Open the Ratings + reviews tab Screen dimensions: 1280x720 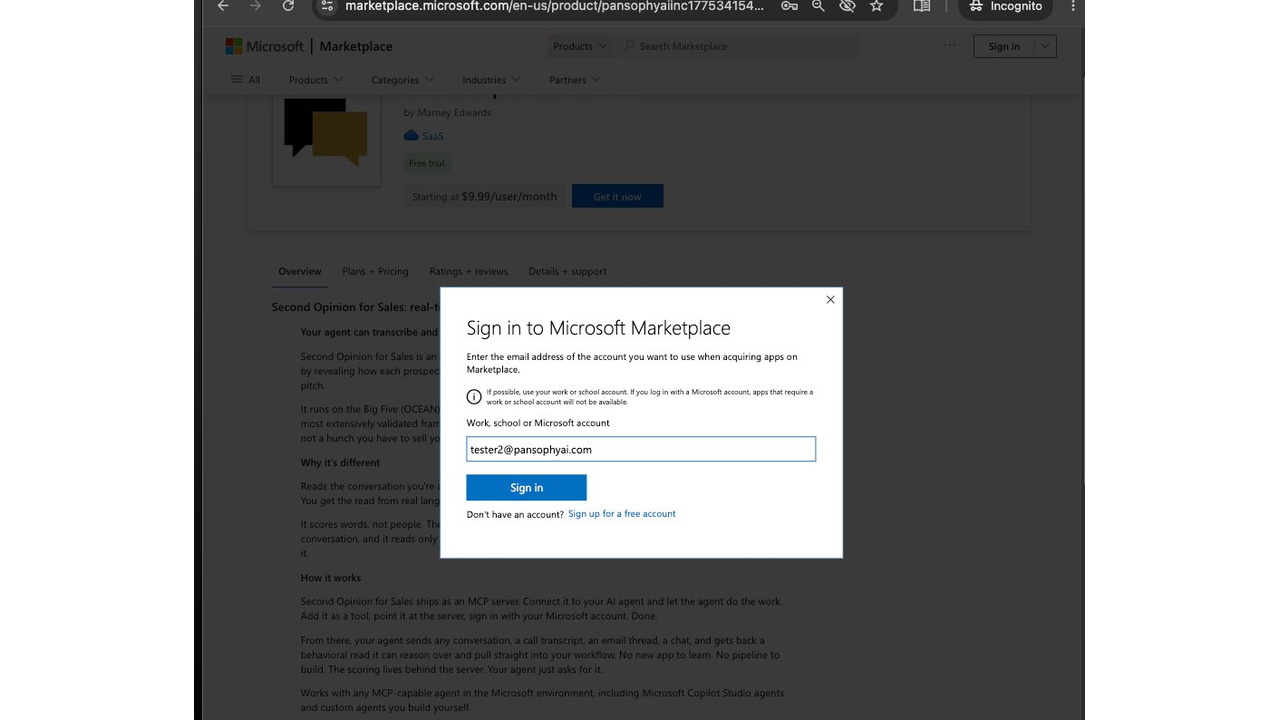pos(469,271)
